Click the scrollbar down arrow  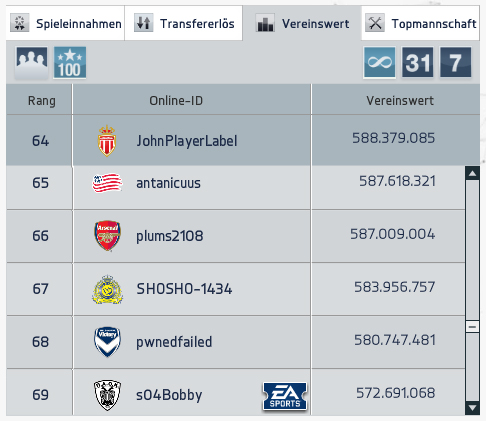coord(472,408)
